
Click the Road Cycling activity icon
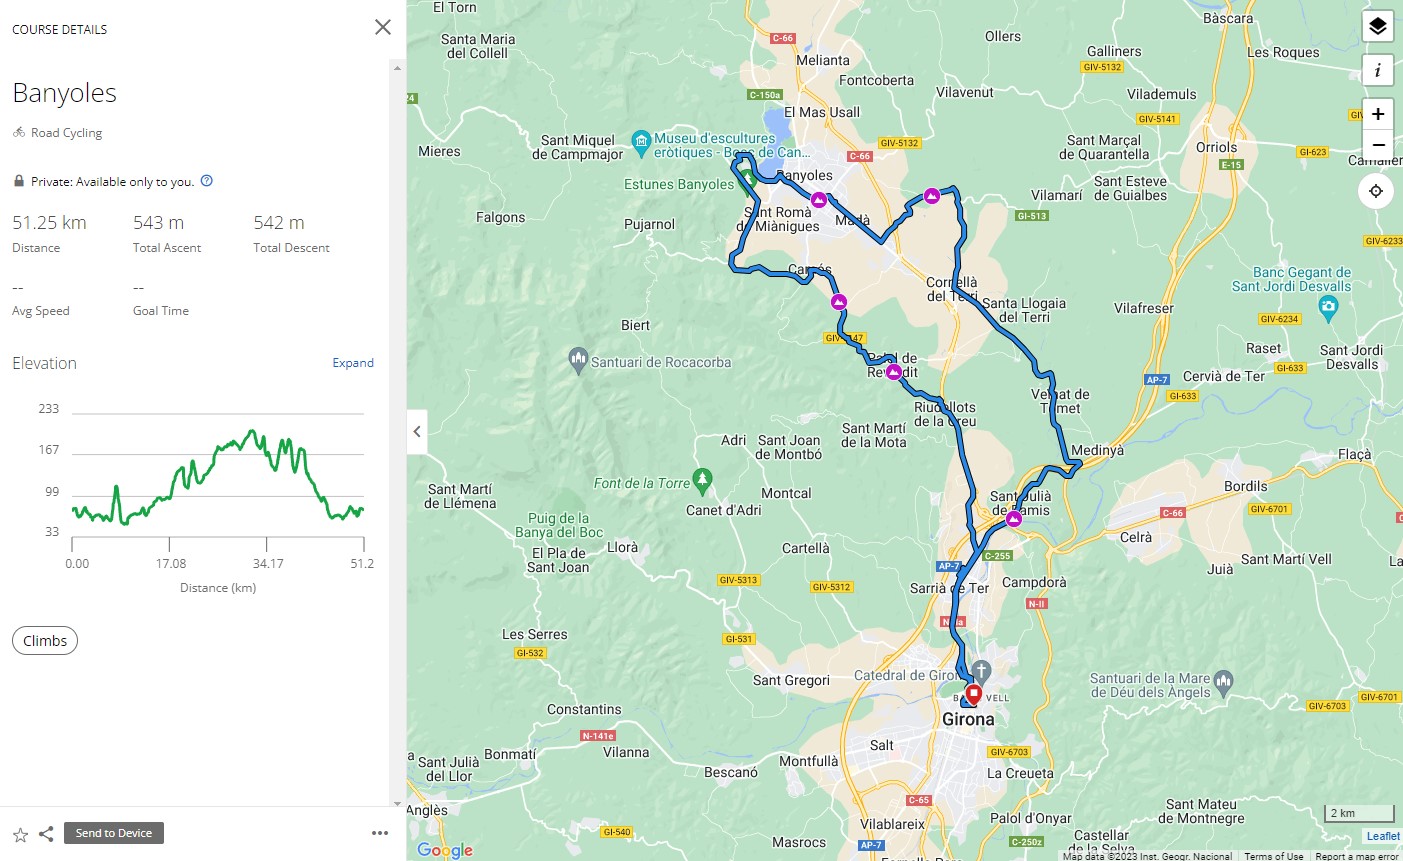19,132
